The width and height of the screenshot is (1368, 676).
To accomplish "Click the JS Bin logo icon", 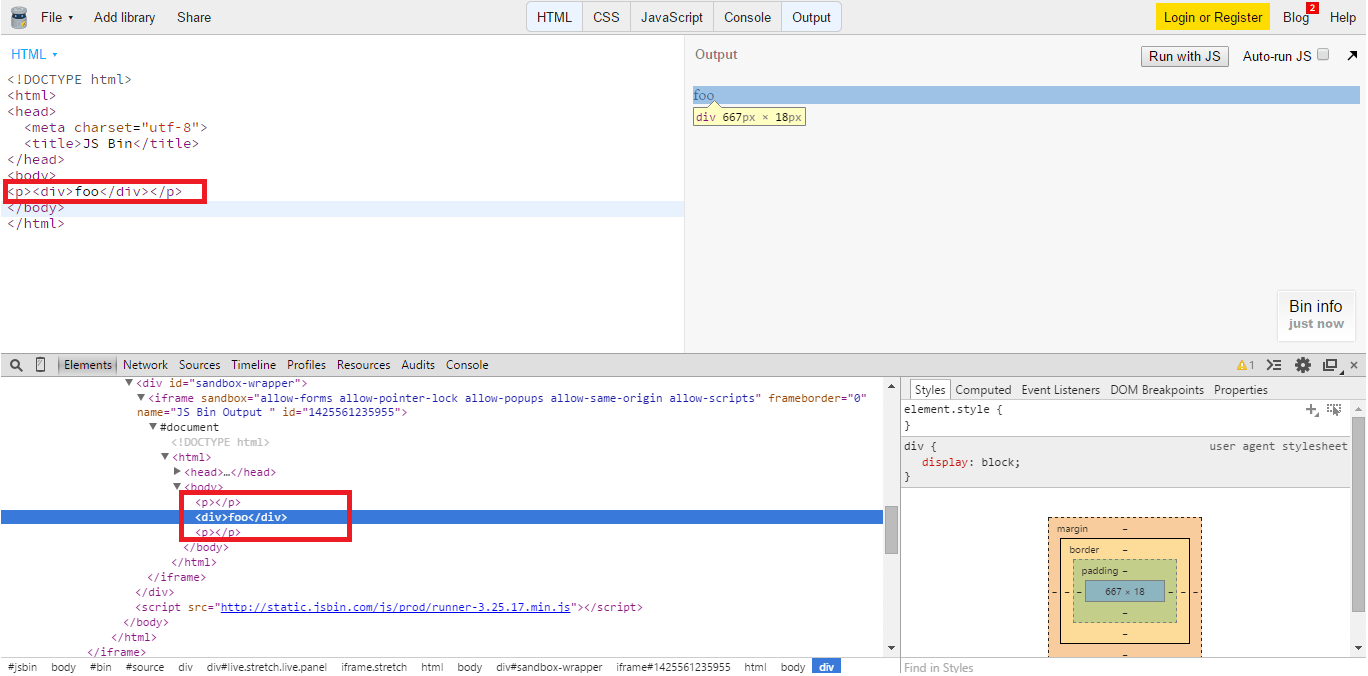I will 17,16.
